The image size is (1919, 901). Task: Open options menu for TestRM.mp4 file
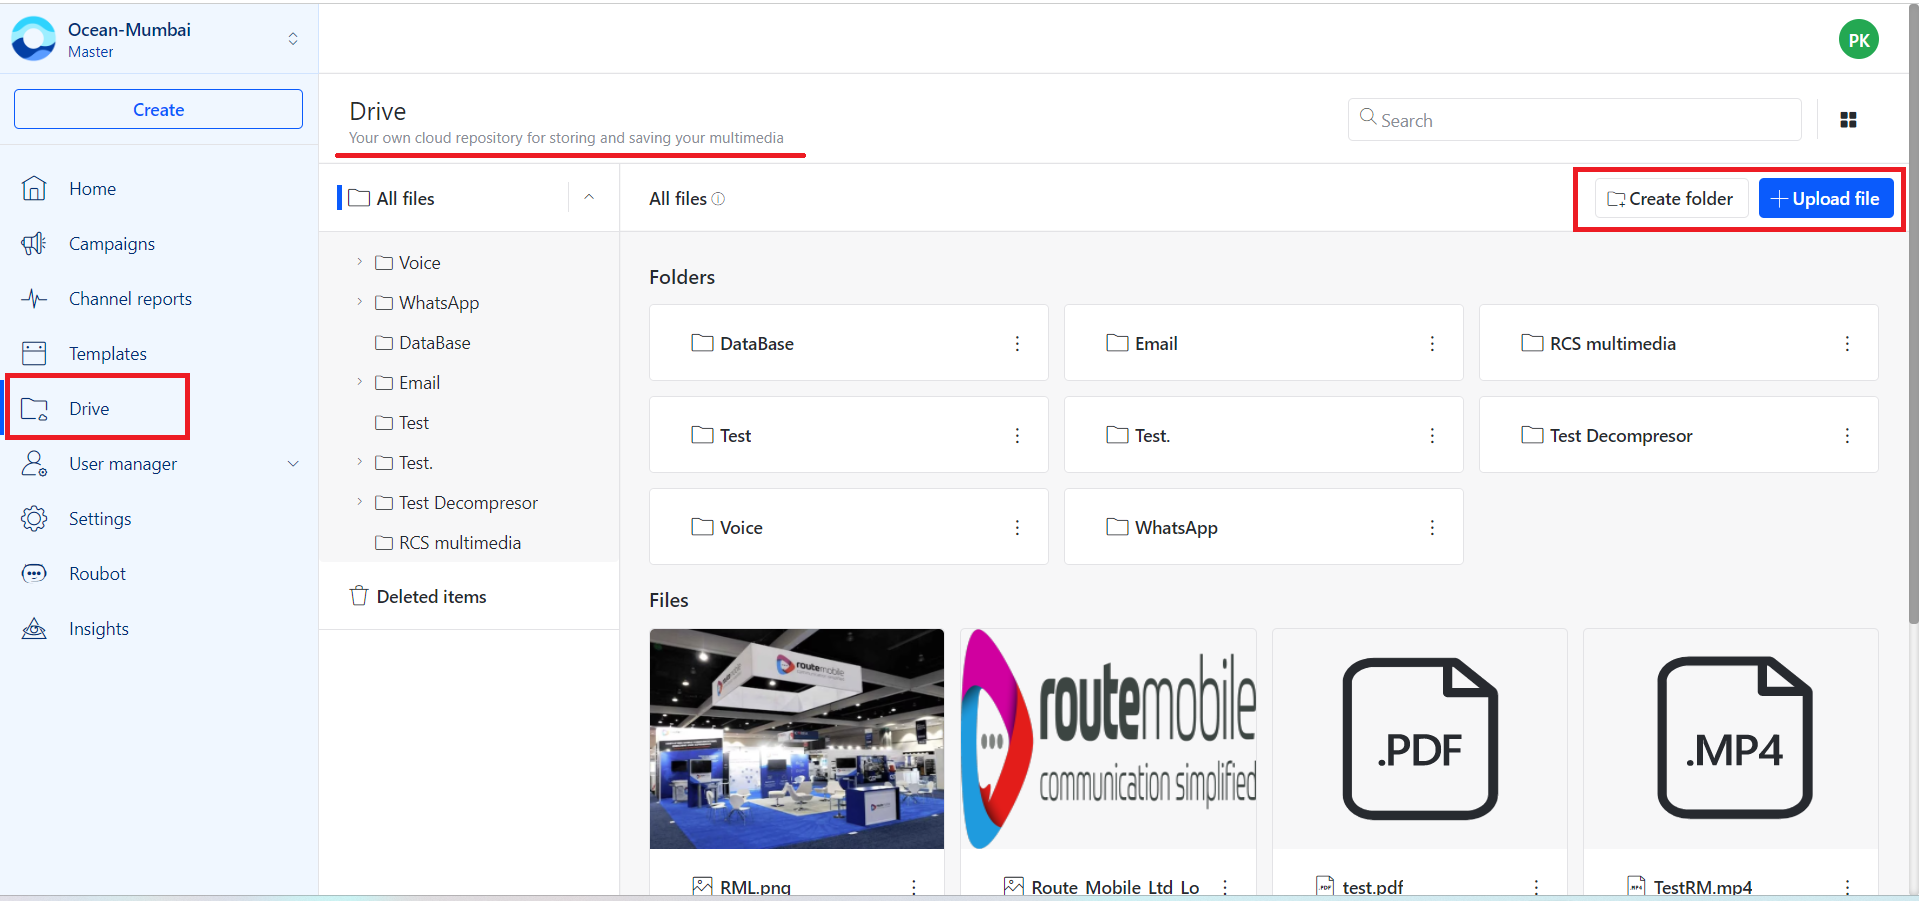click(x=1847, y=887)
